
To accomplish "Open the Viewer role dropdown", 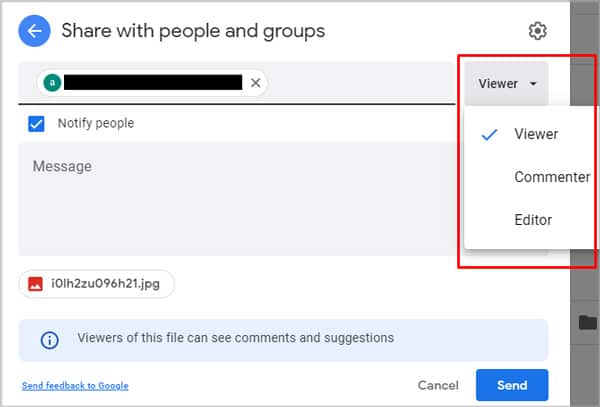I will [x=507, y=83].
